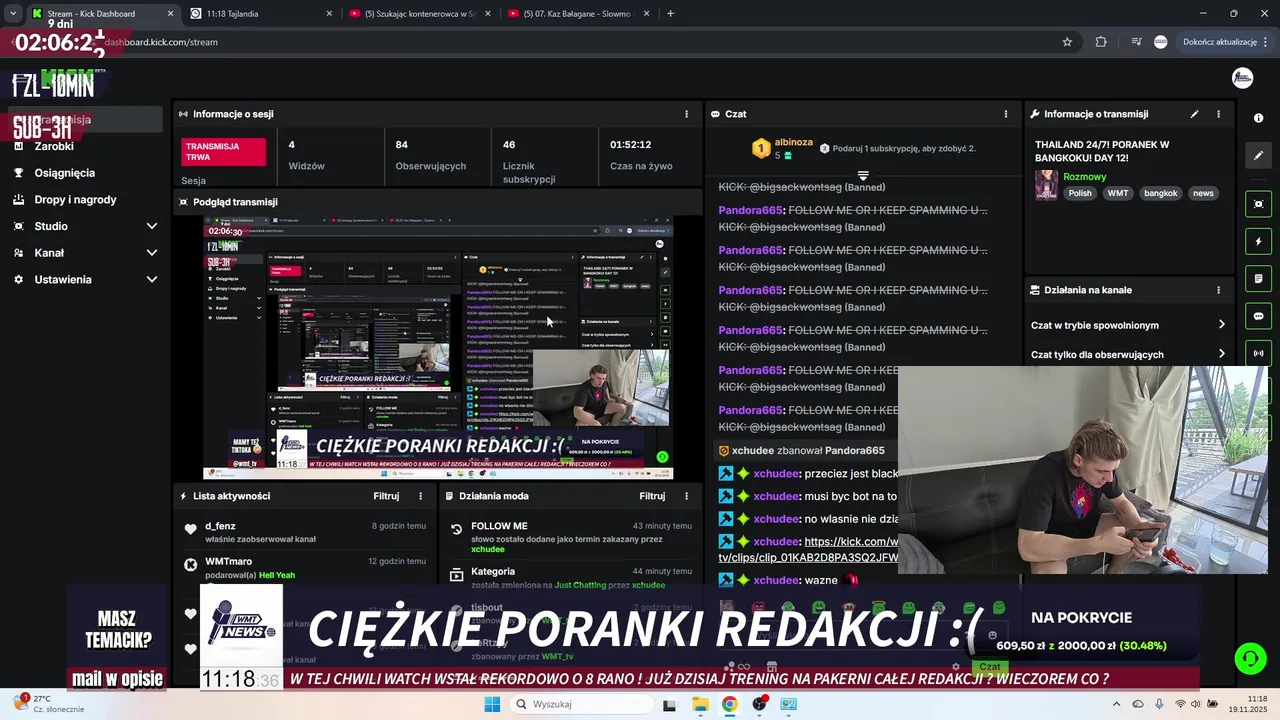Image resolution: width=1280 pixels, height=720 pixels.
Task: Click the pencil button in the right toolbar
Action: click(1258, 155)
